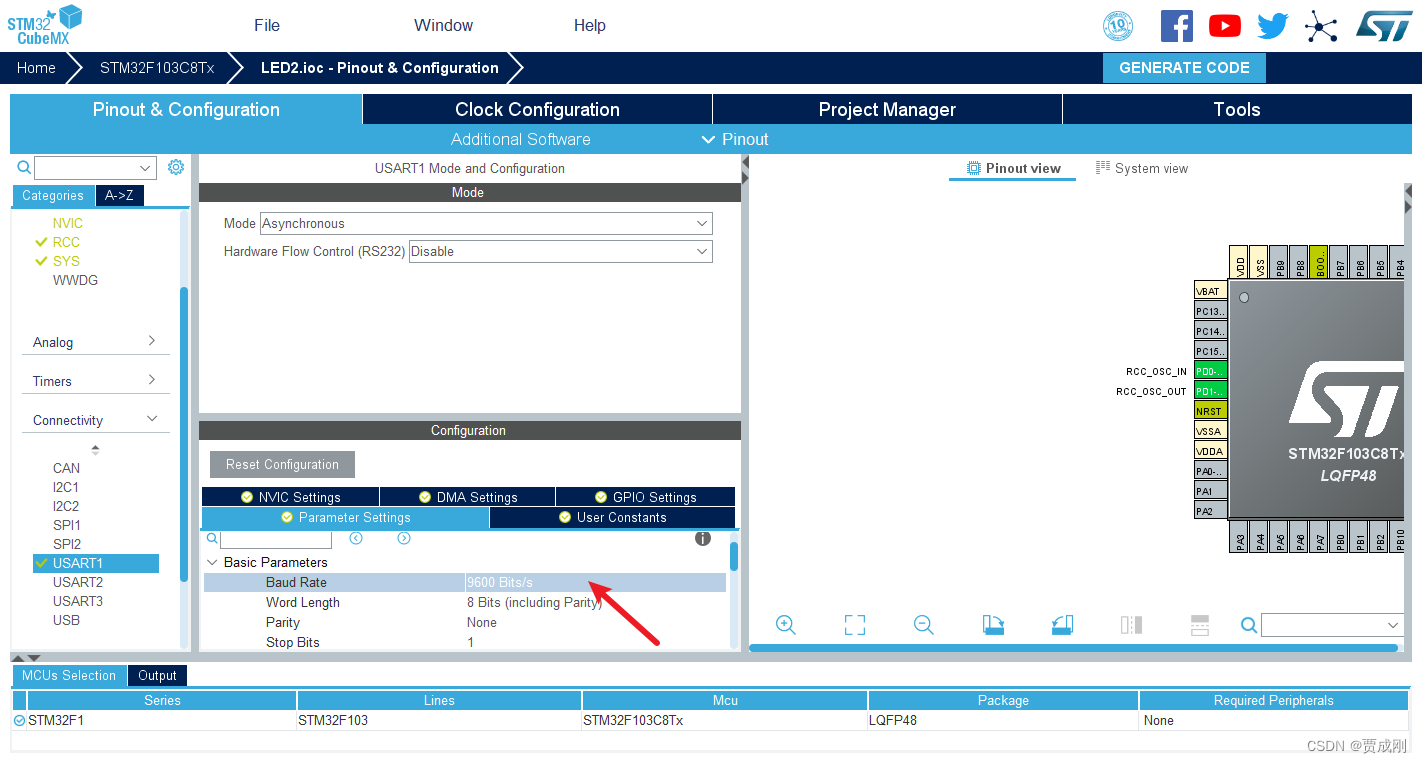Open the Help menu
This screenshot has height=763, width=1422.
(x=590, y=26)
